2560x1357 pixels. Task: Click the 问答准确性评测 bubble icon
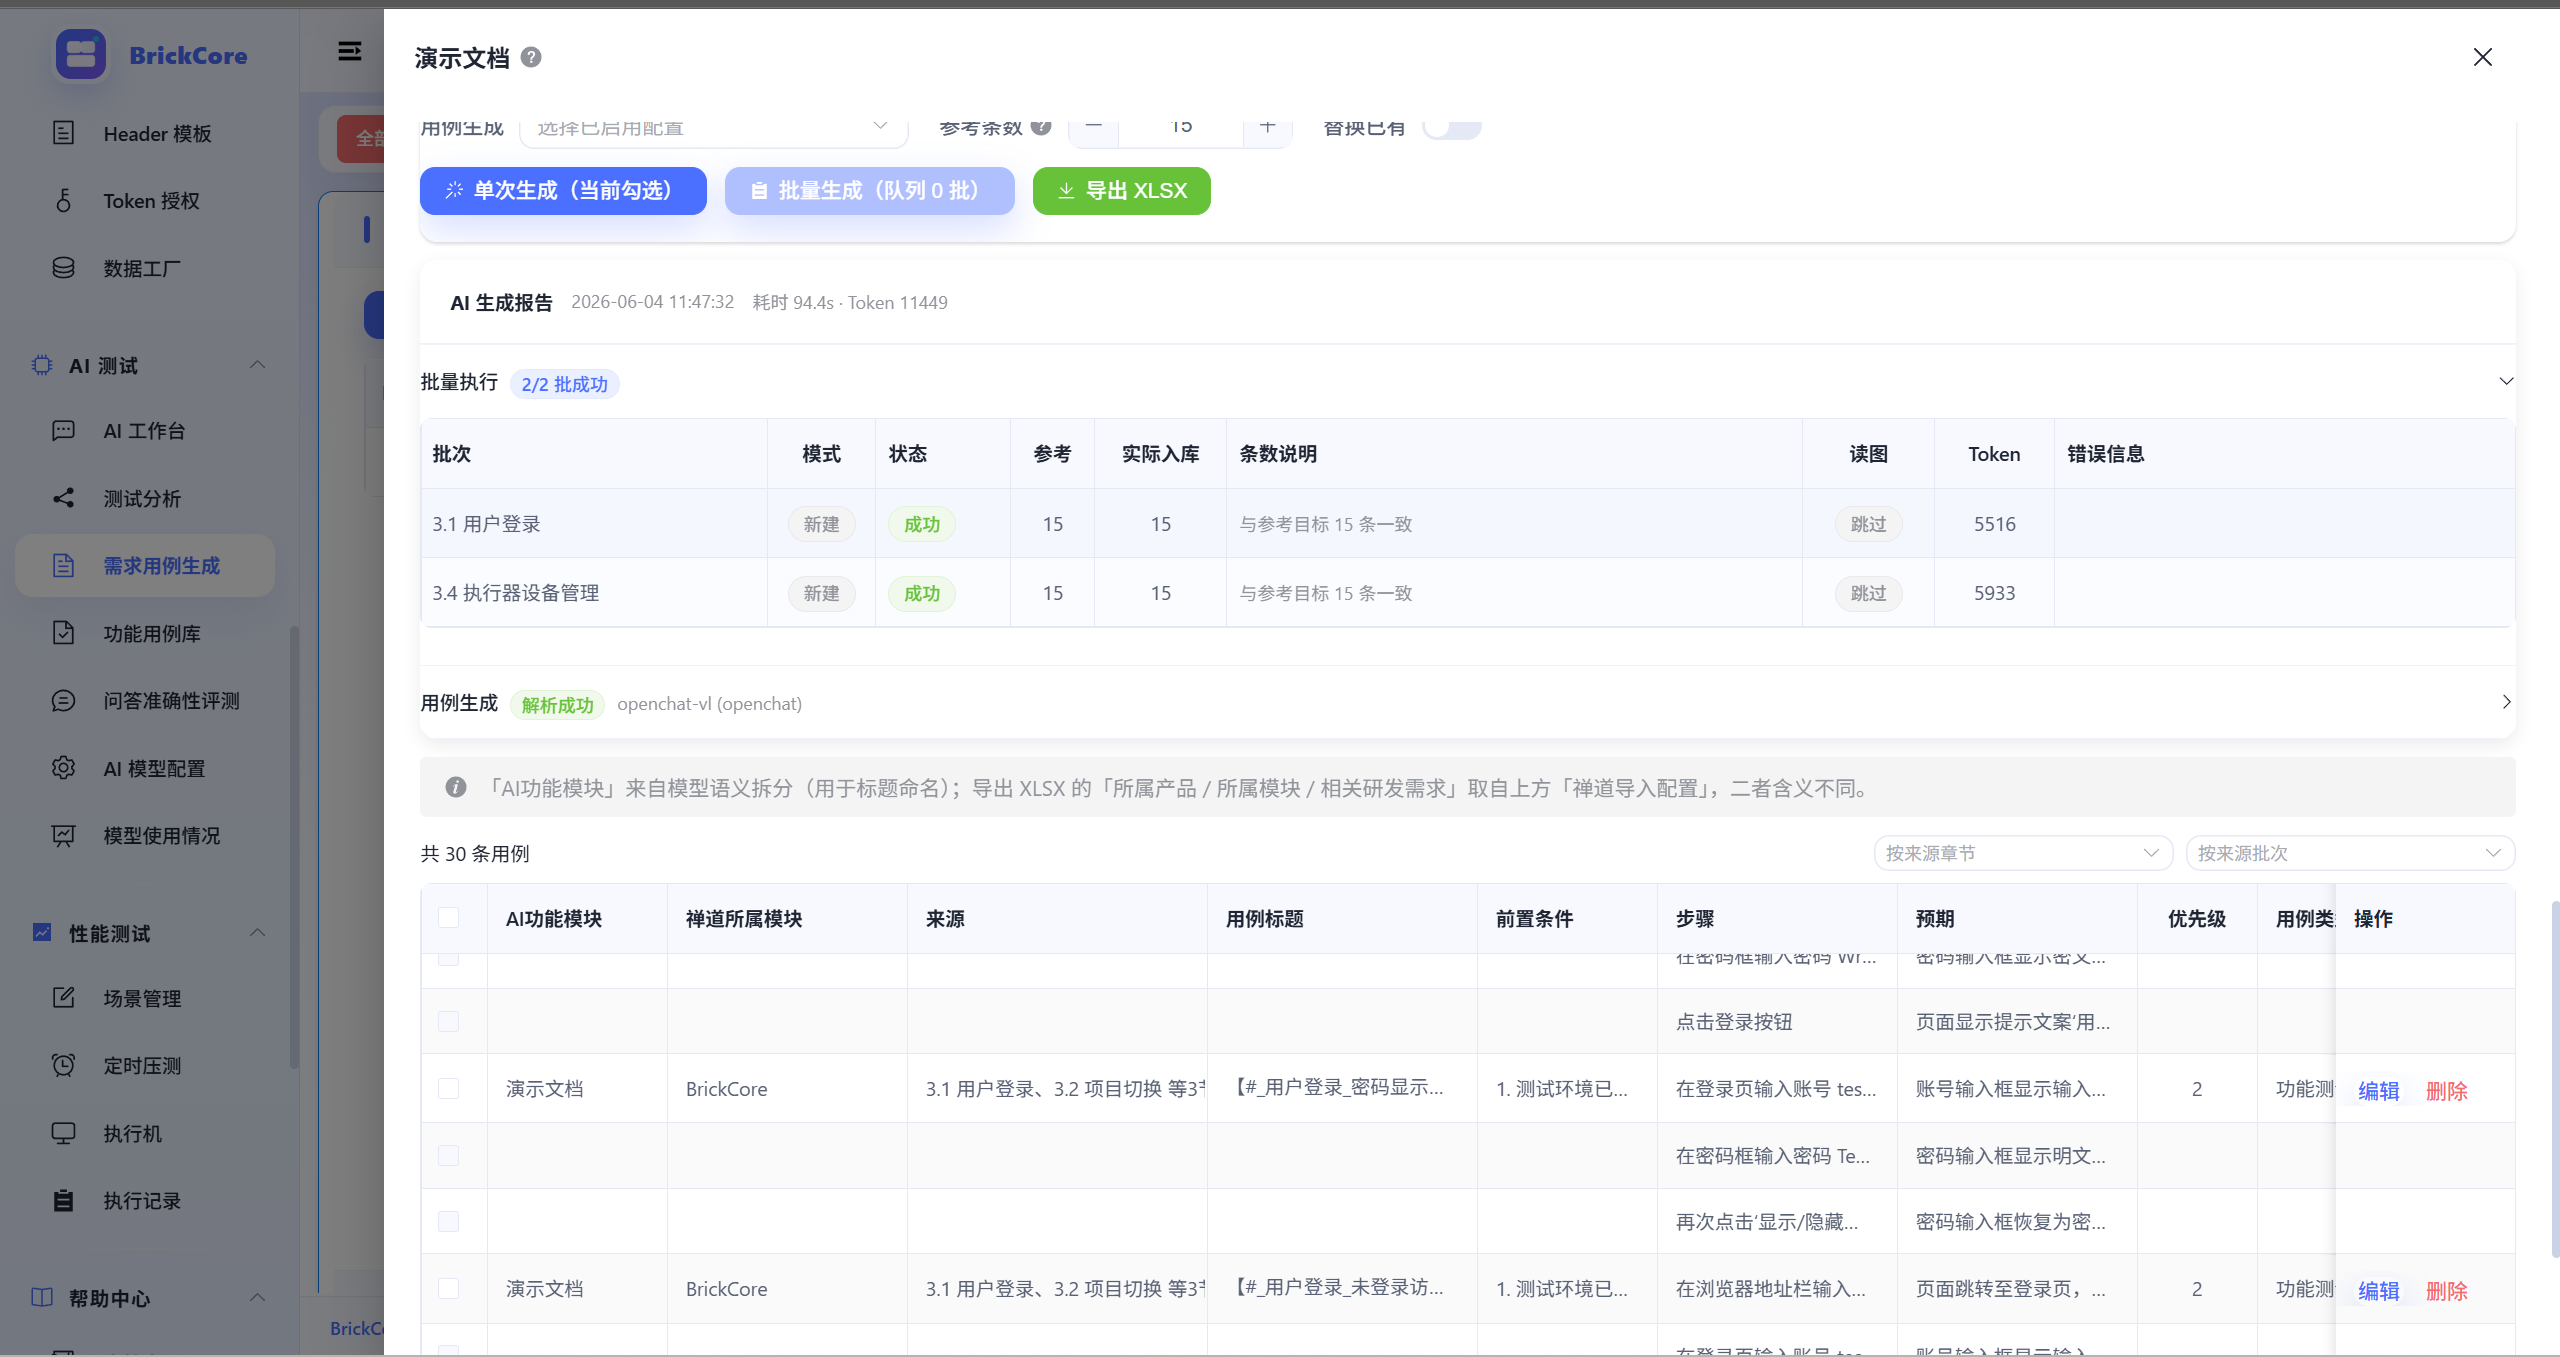(x=63, y=700)
